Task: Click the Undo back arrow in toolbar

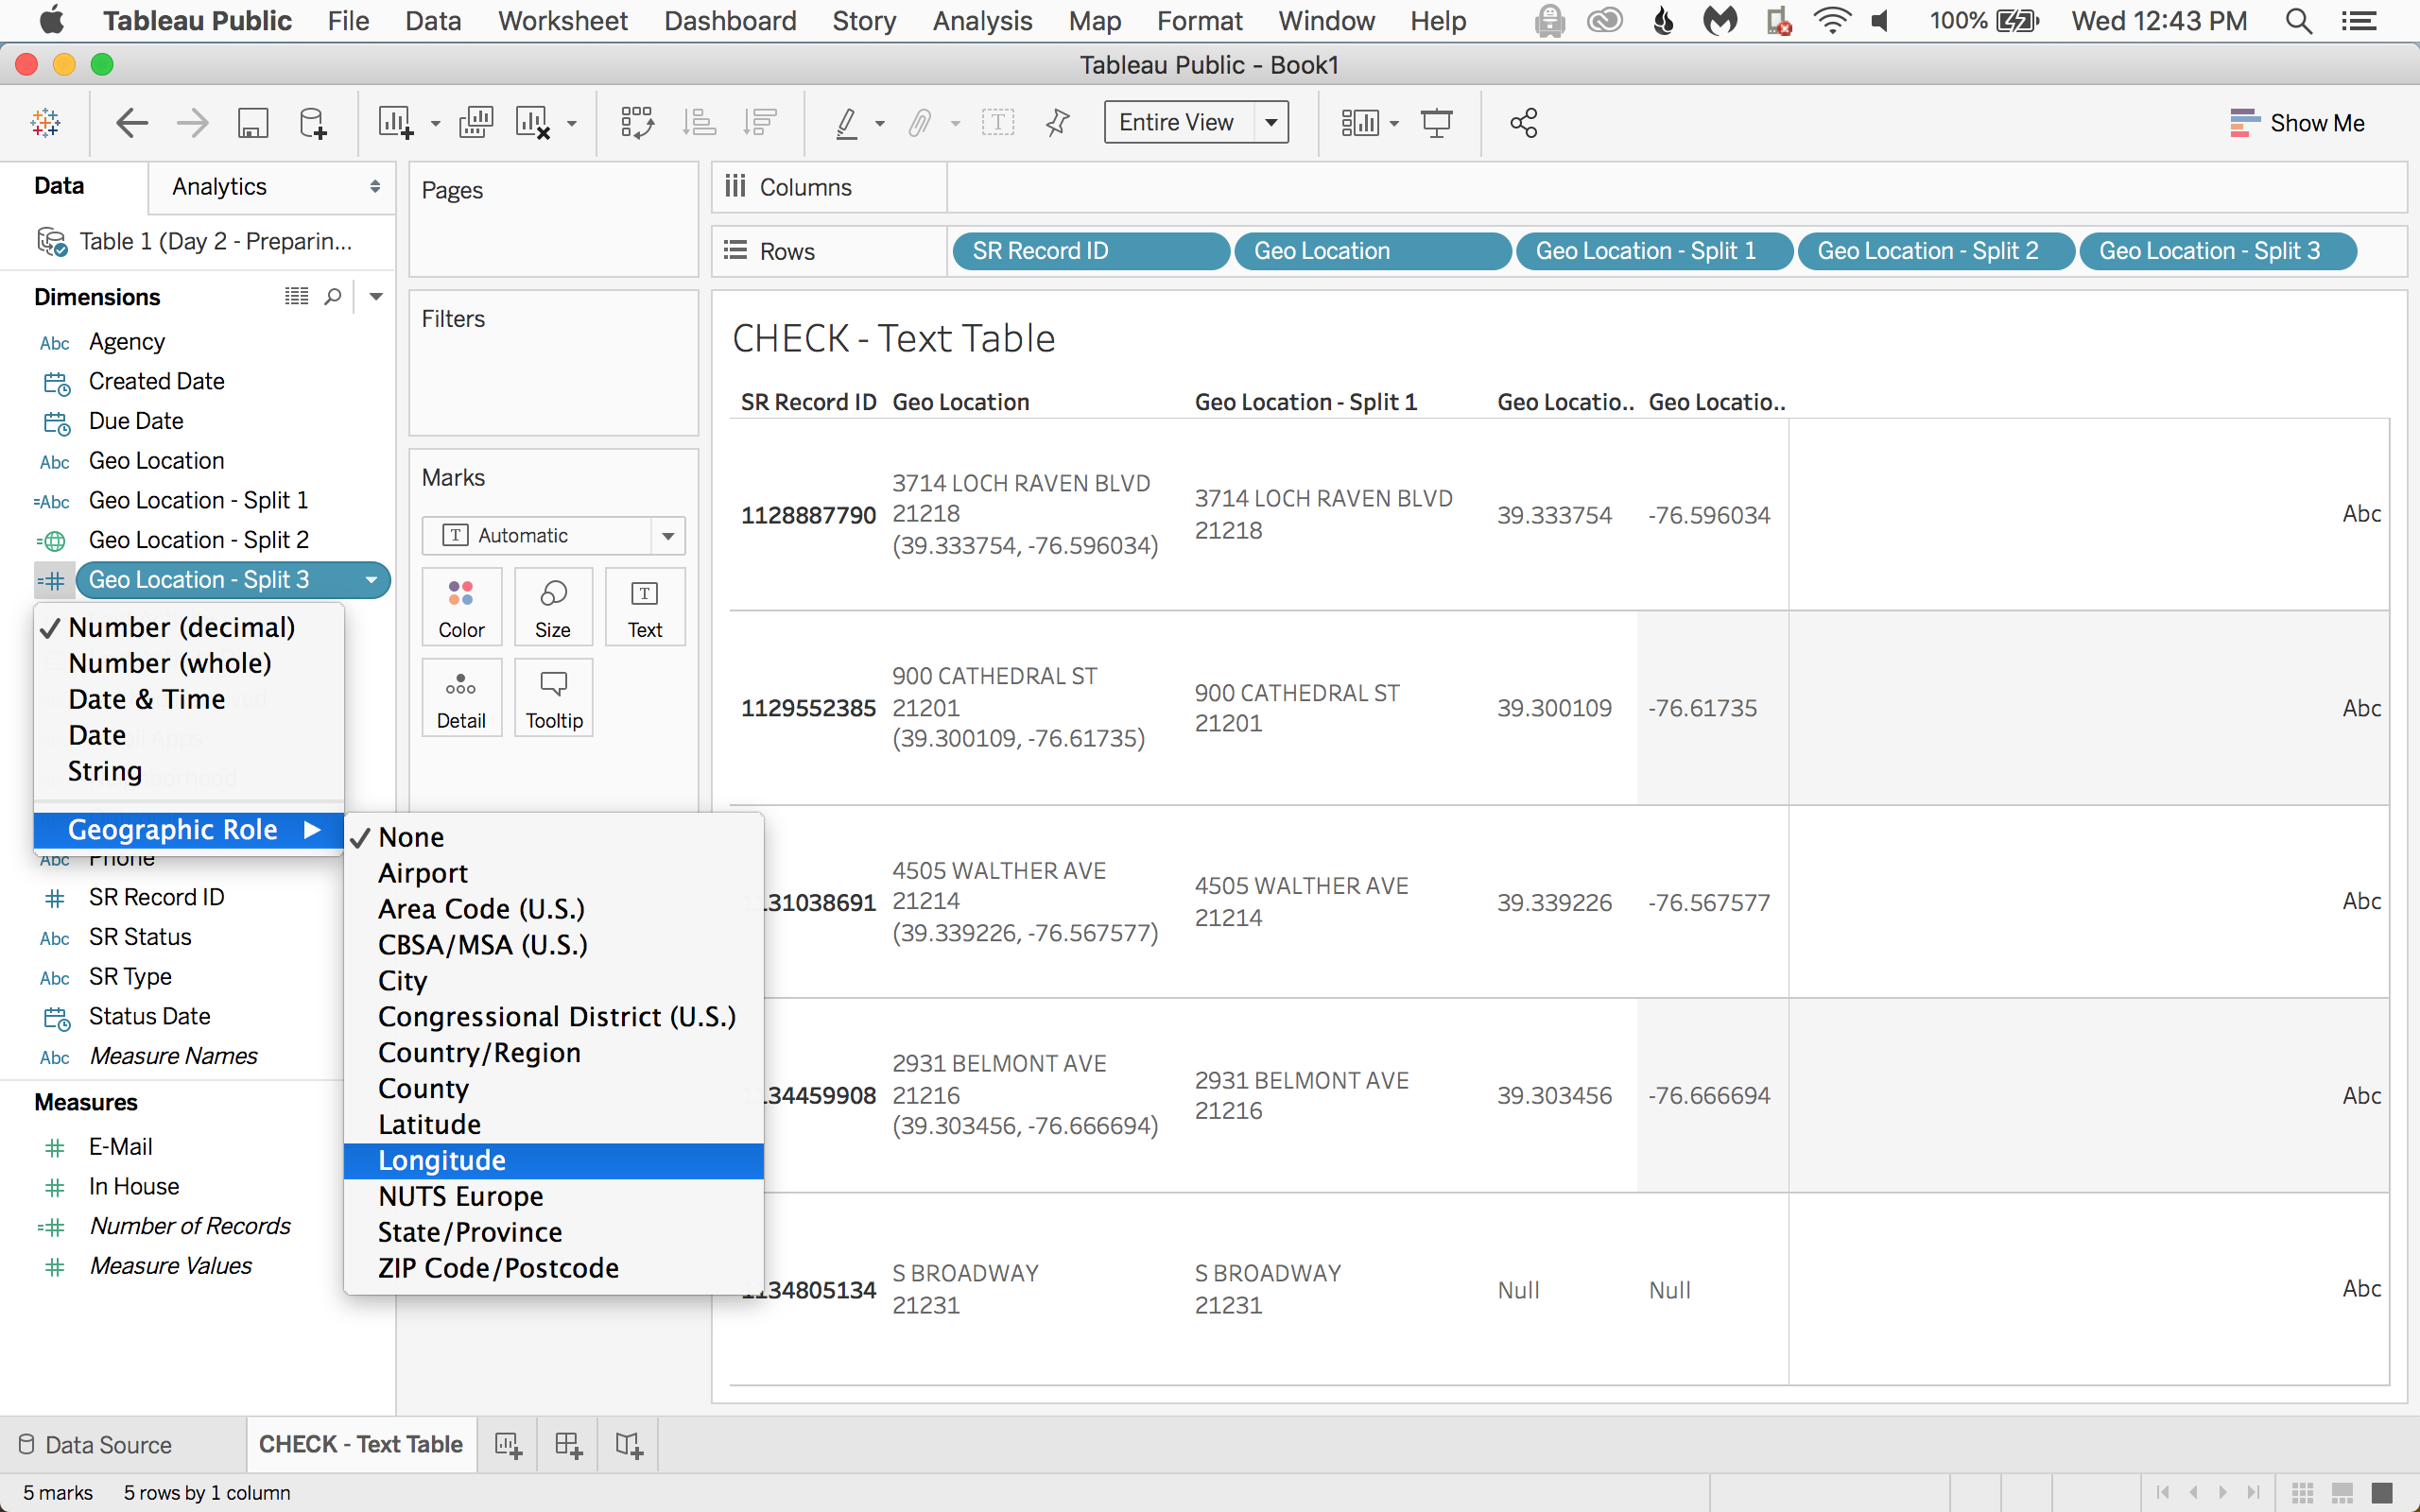Action: (x=132, y=123)
